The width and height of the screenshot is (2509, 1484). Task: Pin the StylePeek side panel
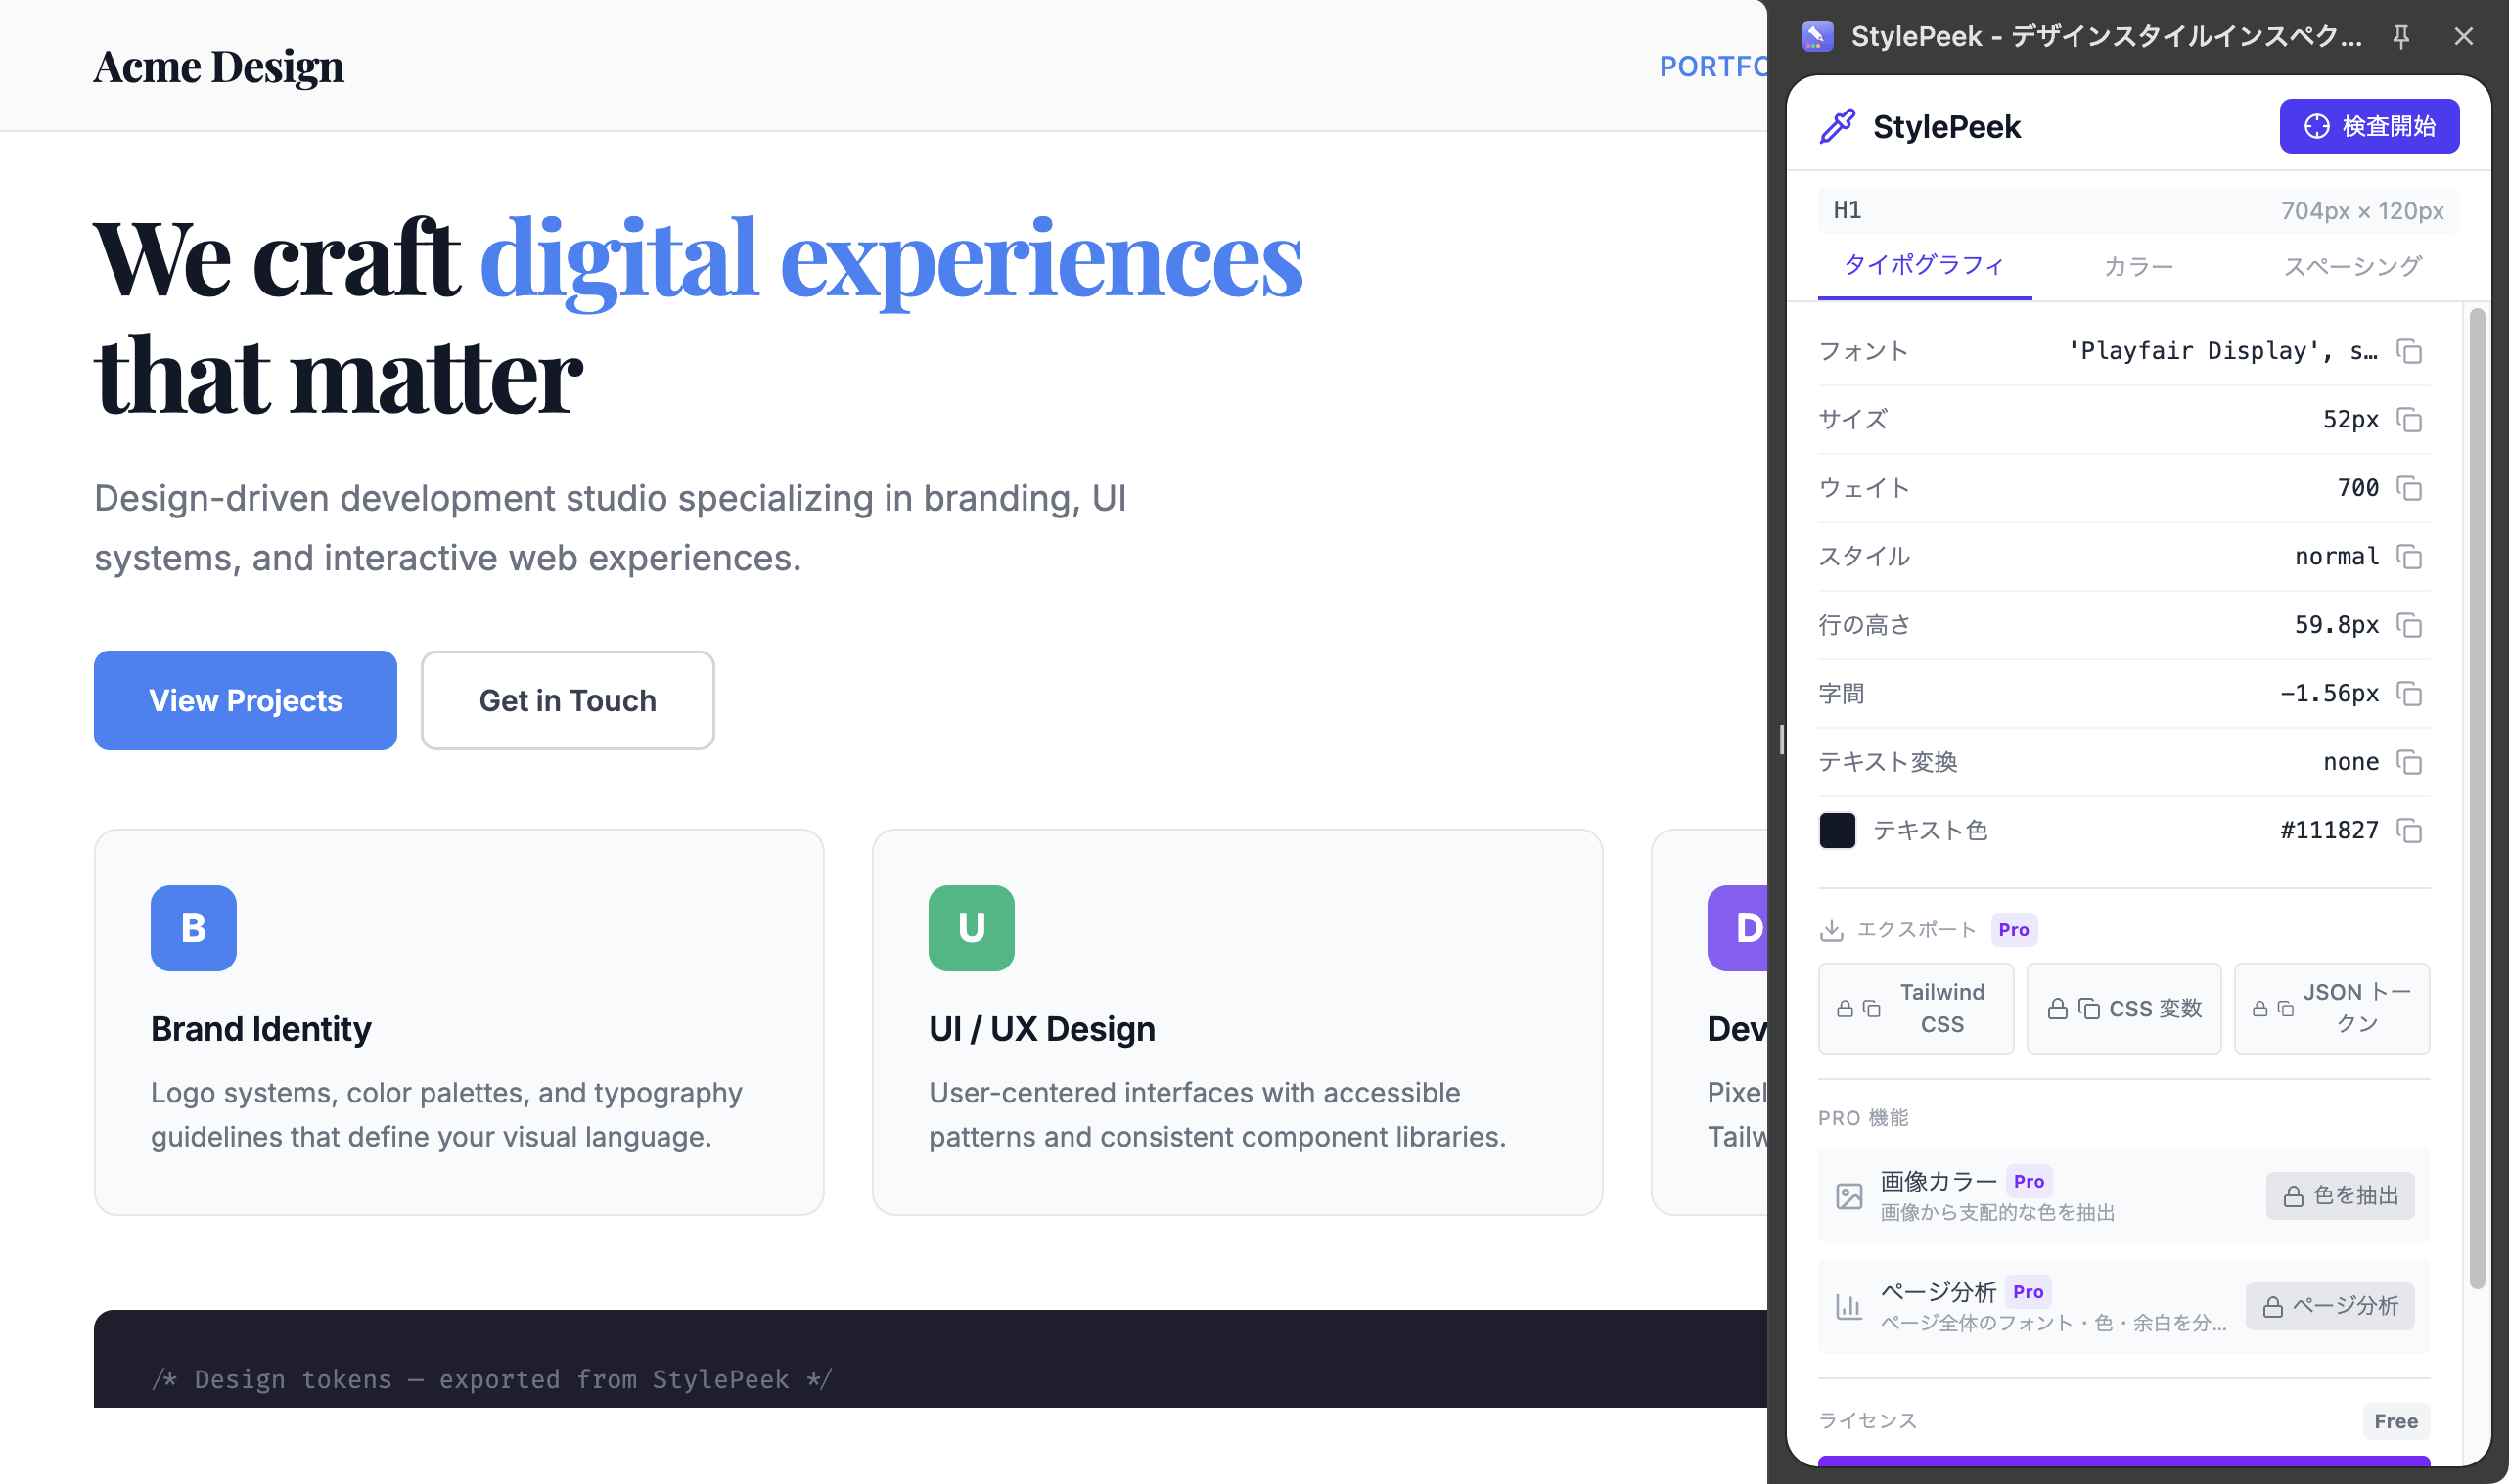[x=2401, y=37]
